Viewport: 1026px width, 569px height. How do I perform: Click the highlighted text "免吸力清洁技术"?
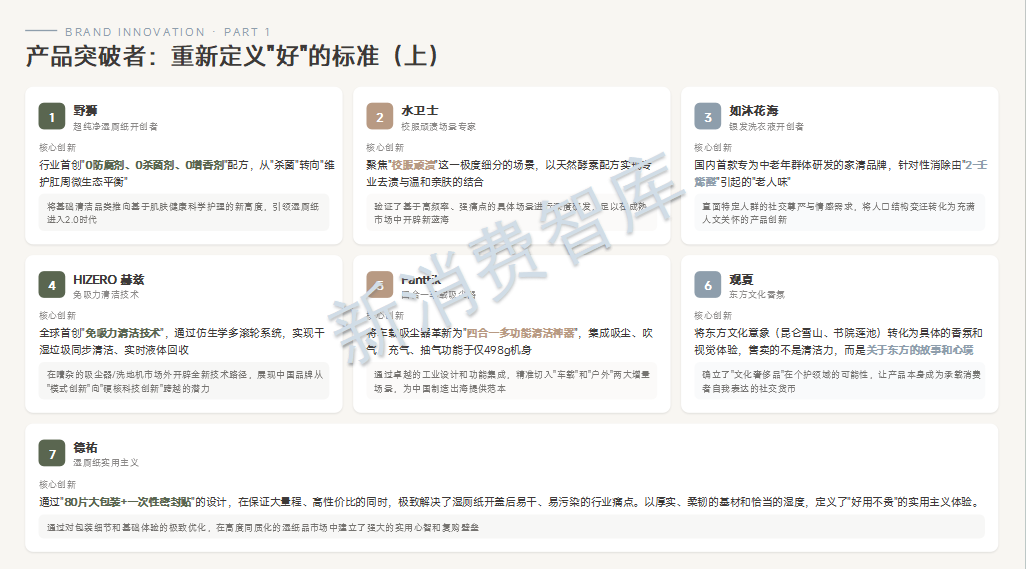coord(124,333)
